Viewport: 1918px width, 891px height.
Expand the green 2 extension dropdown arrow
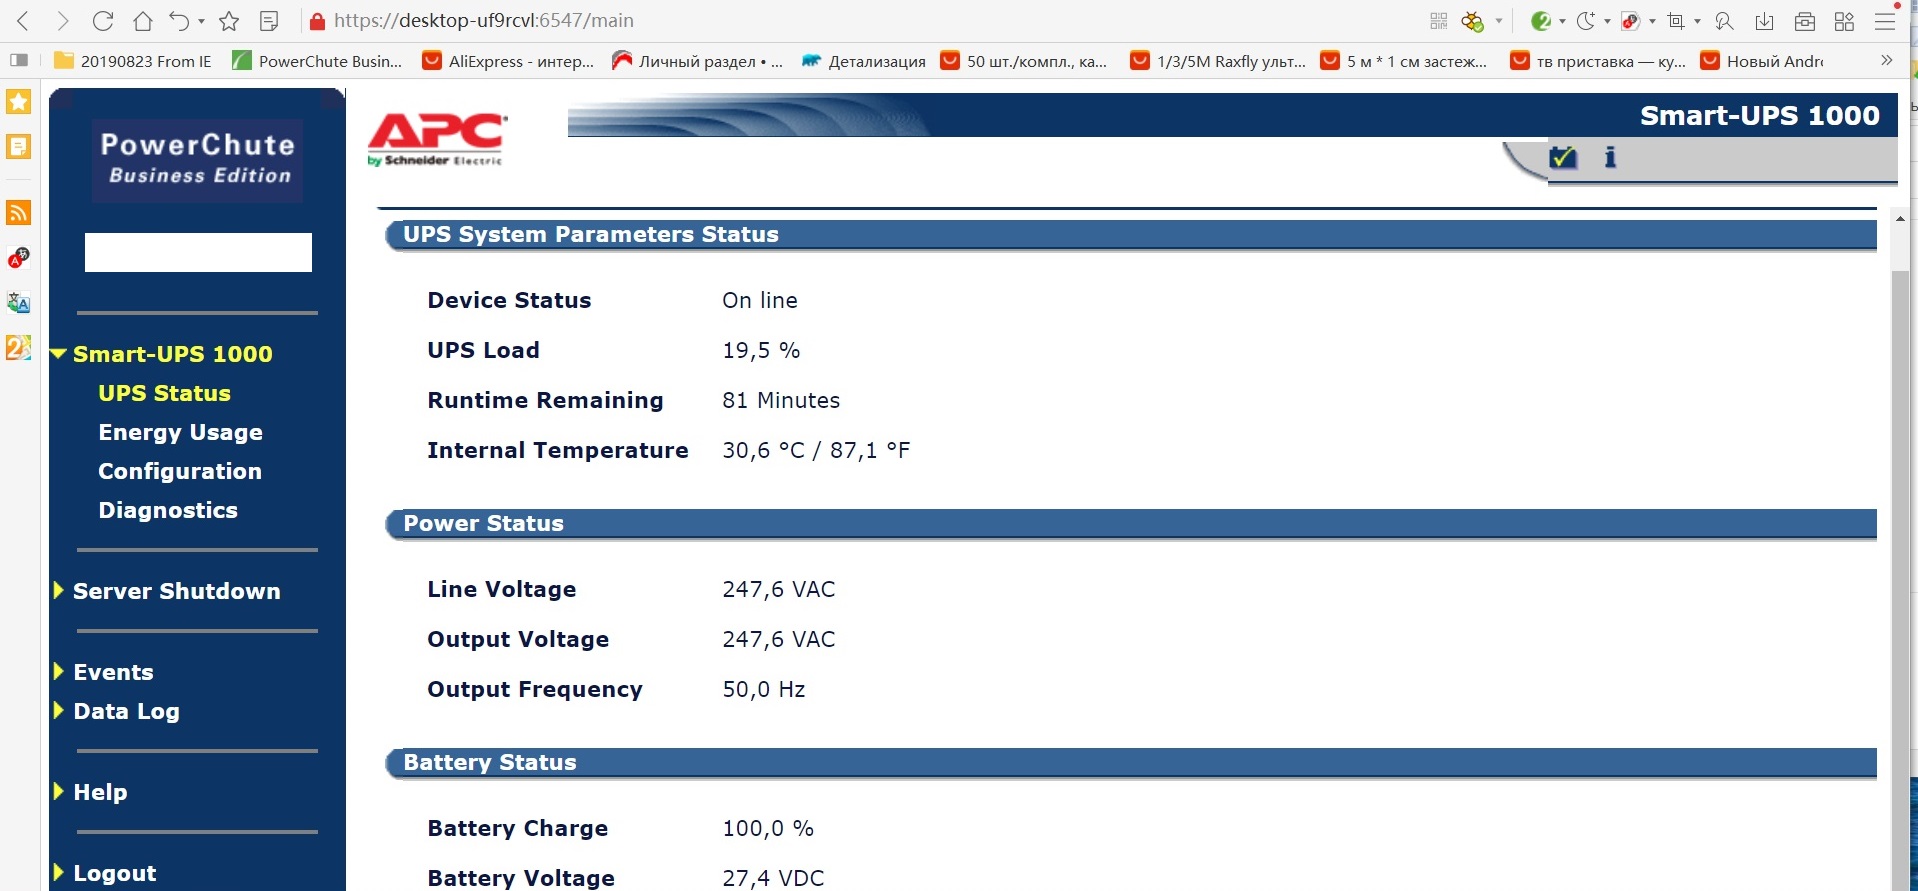(x=1562, y=21)
